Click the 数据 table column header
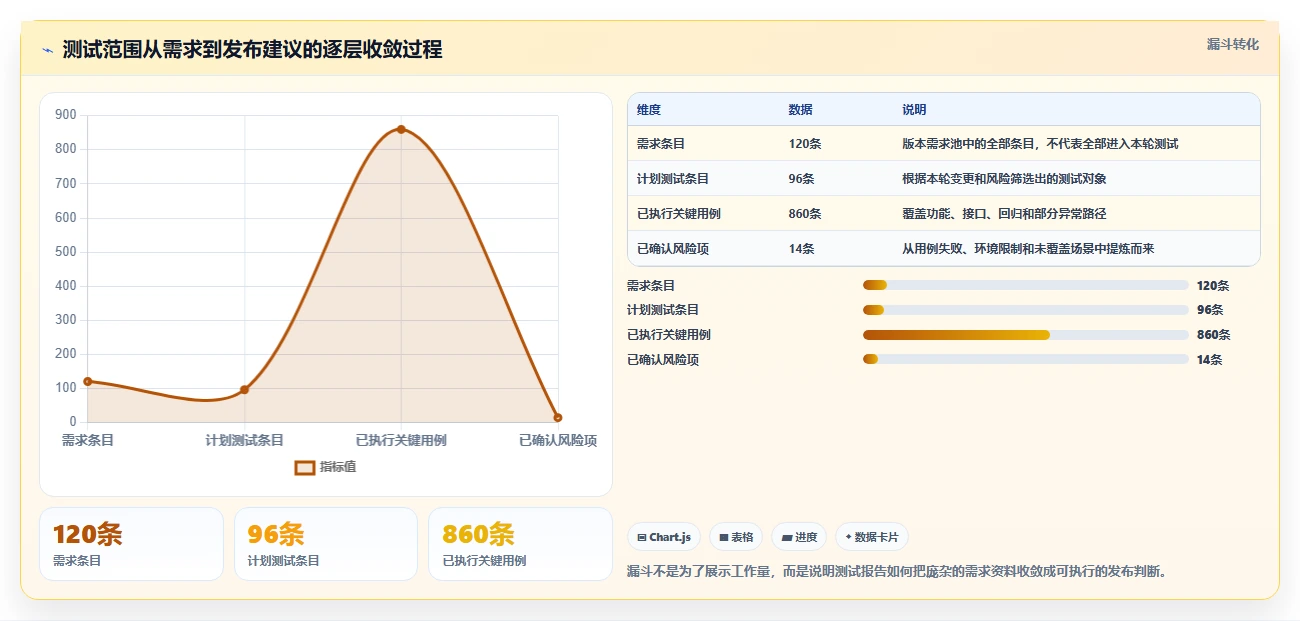The width and height of the screenshot is (1300, 621). [x=800, y=110]
